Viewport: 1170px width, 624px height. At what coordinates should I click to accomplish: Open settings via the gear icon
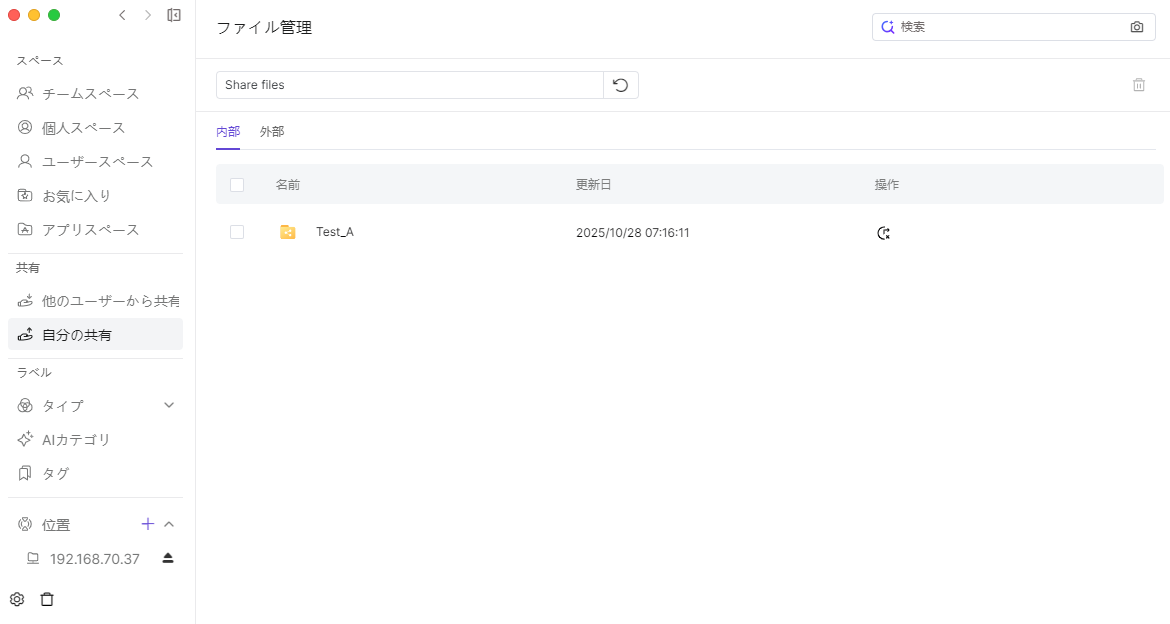pos(17,599)
